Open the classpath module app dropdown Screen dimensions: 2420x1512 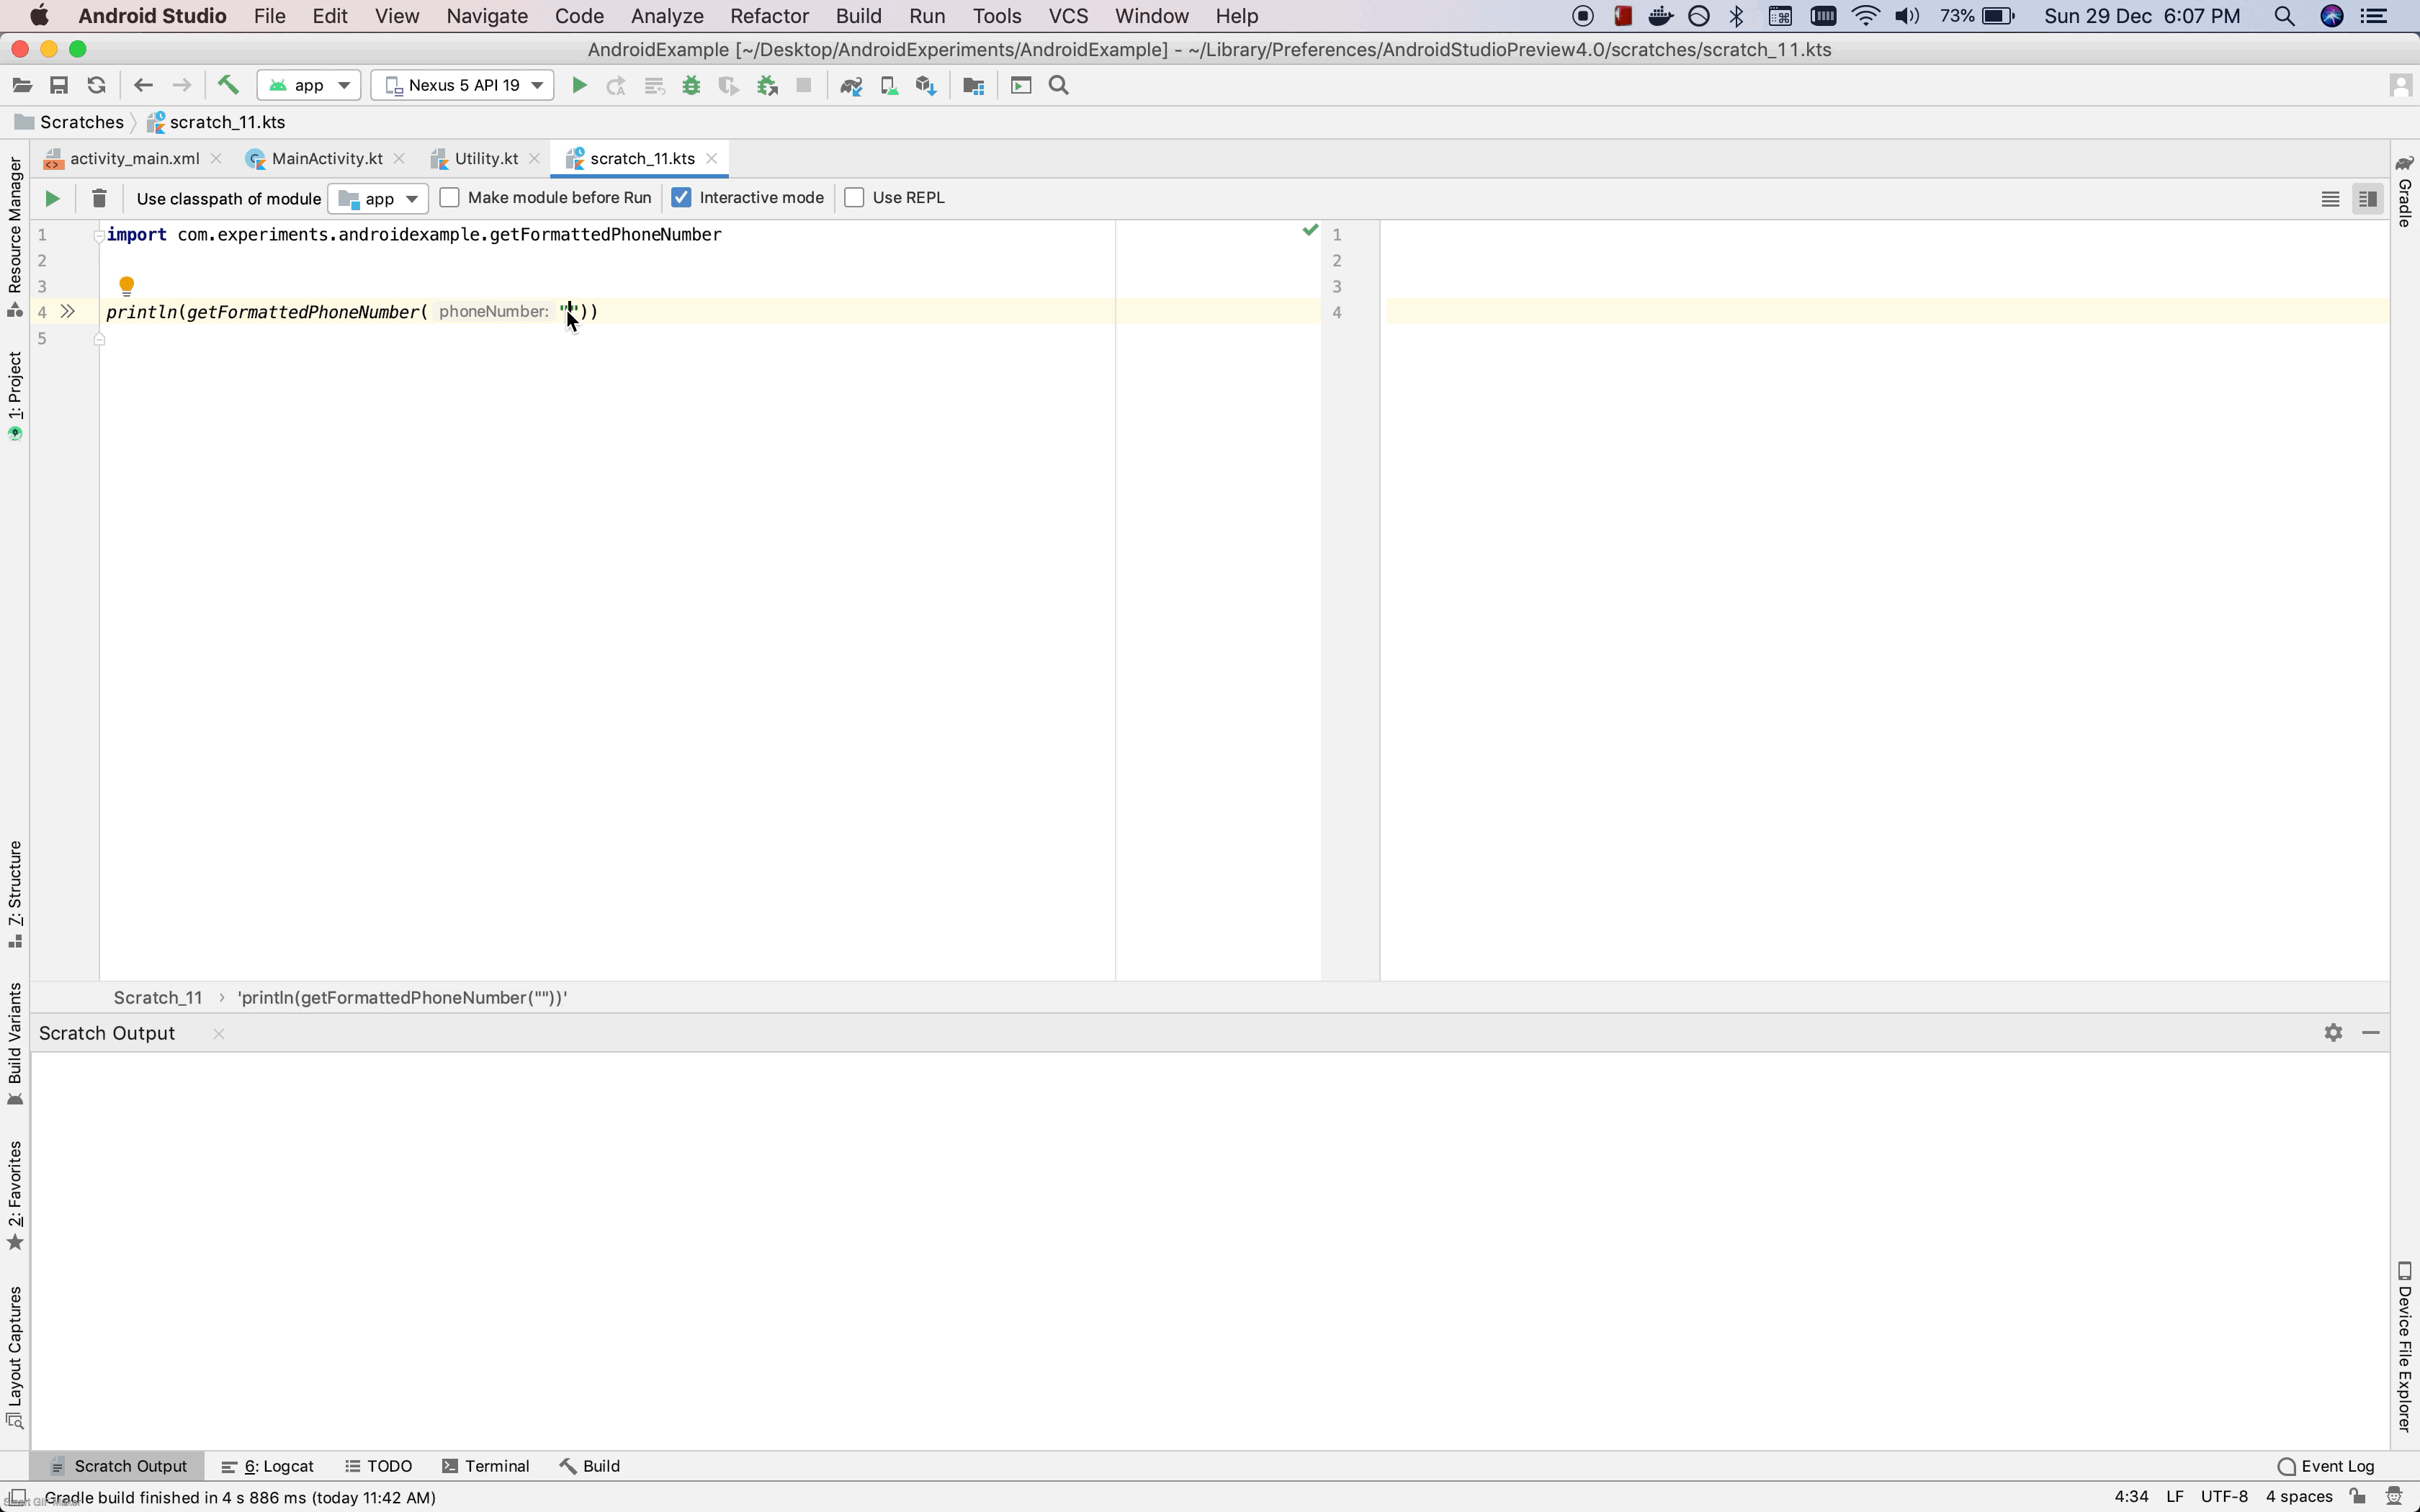(x=378, y=199)
